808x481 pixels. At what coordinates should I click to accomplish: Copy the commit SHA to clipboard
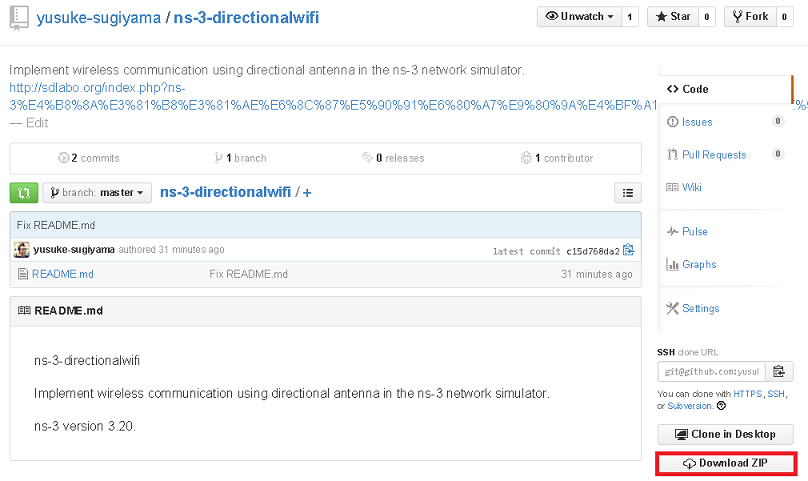click(x=628, y=250)
